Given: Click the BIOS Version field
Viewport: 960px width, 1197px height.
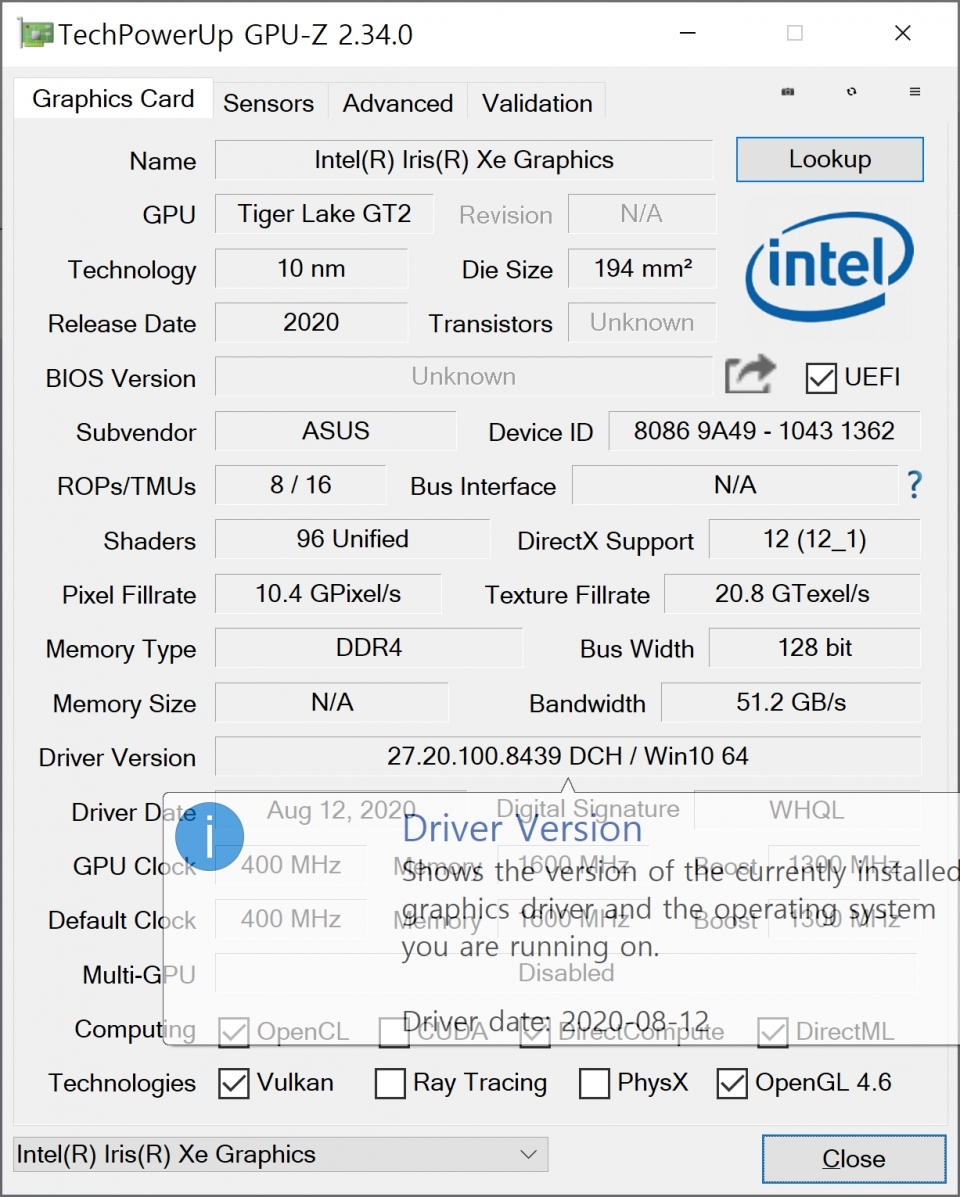Looking at the screenshot, I should pyautogui.click(x=464, y=376).
